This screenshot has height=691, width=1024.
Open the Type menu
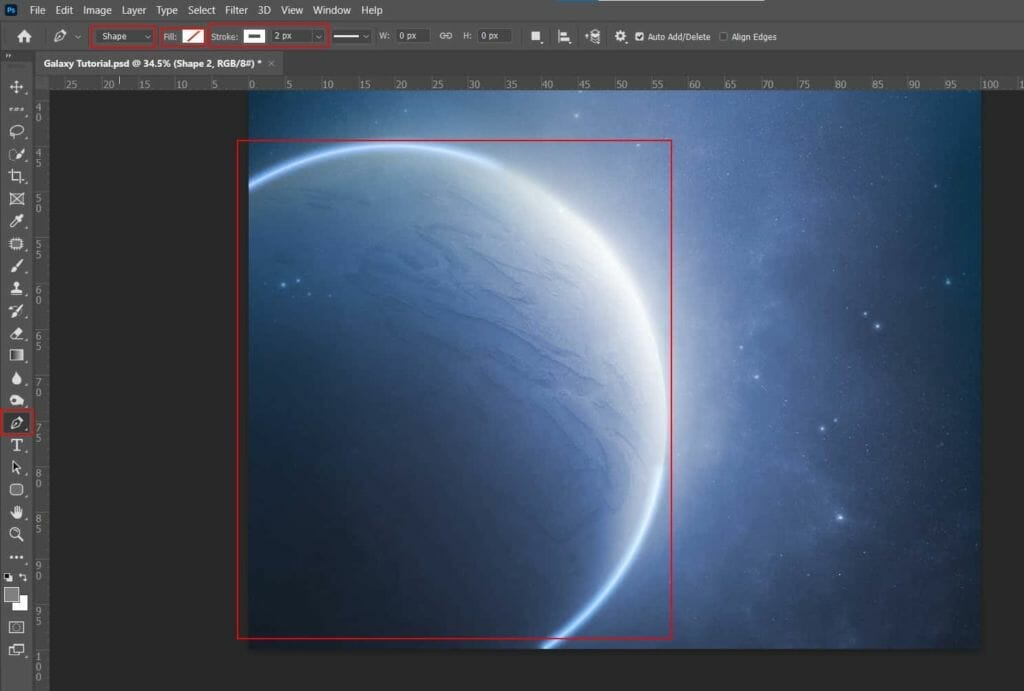click(x=167, y=10)
